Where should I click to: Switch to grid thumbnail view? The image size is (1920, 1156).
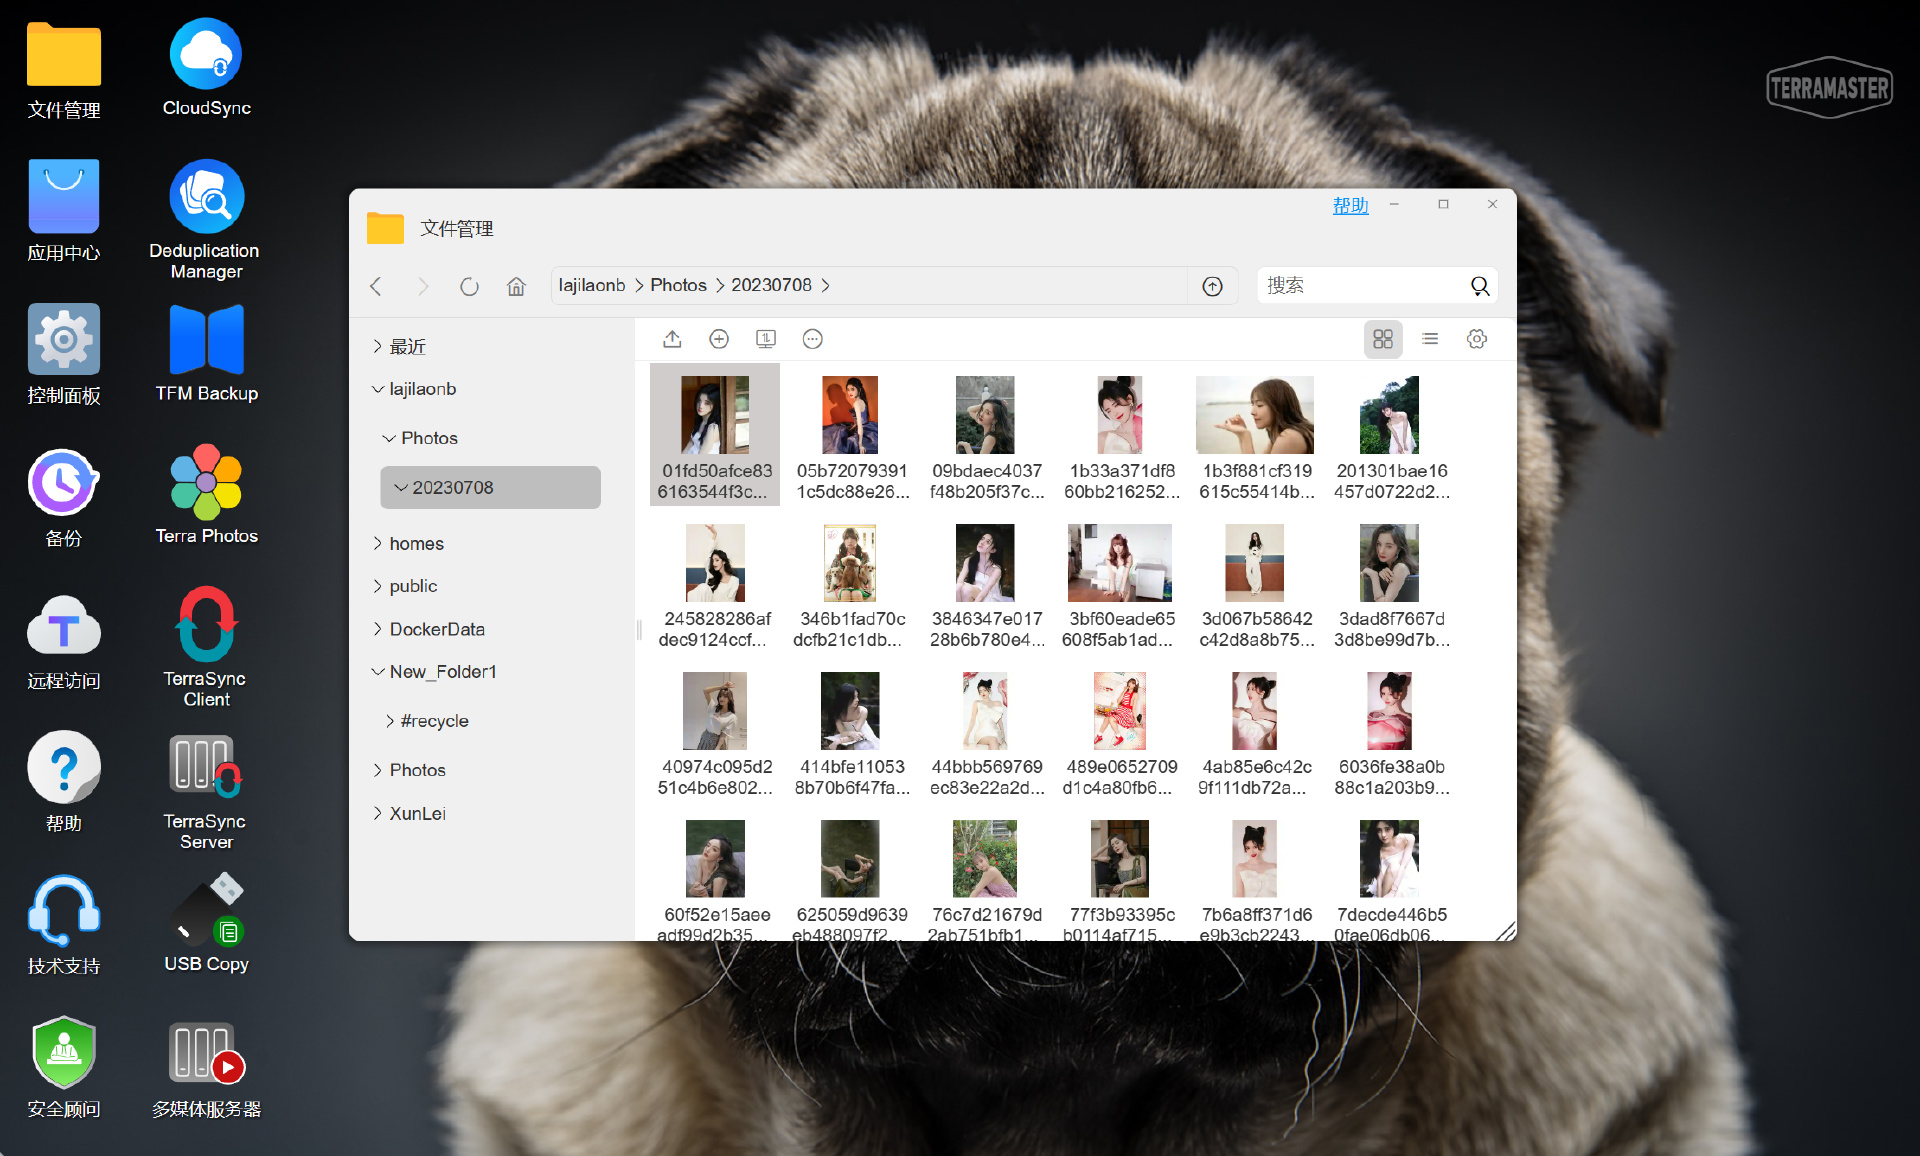(x=1383, y=339)
